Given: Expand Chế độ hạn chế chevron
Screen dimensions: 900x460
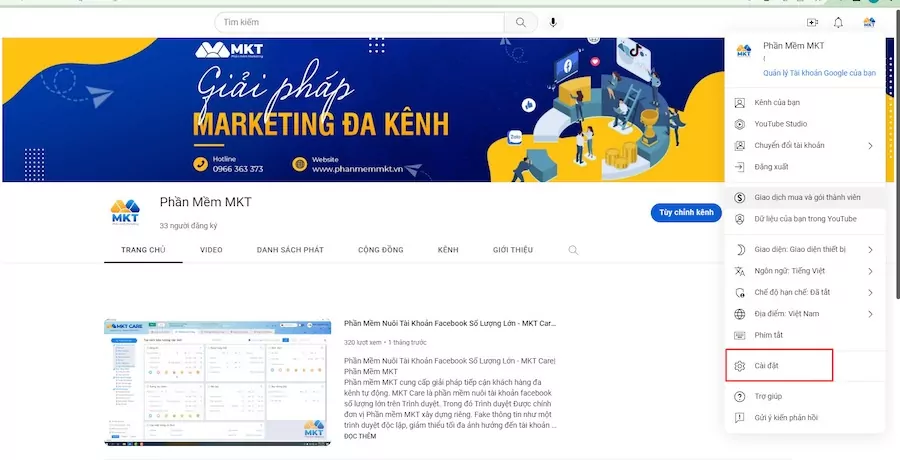Looking at the screenshot, I should tap(870, 292).
